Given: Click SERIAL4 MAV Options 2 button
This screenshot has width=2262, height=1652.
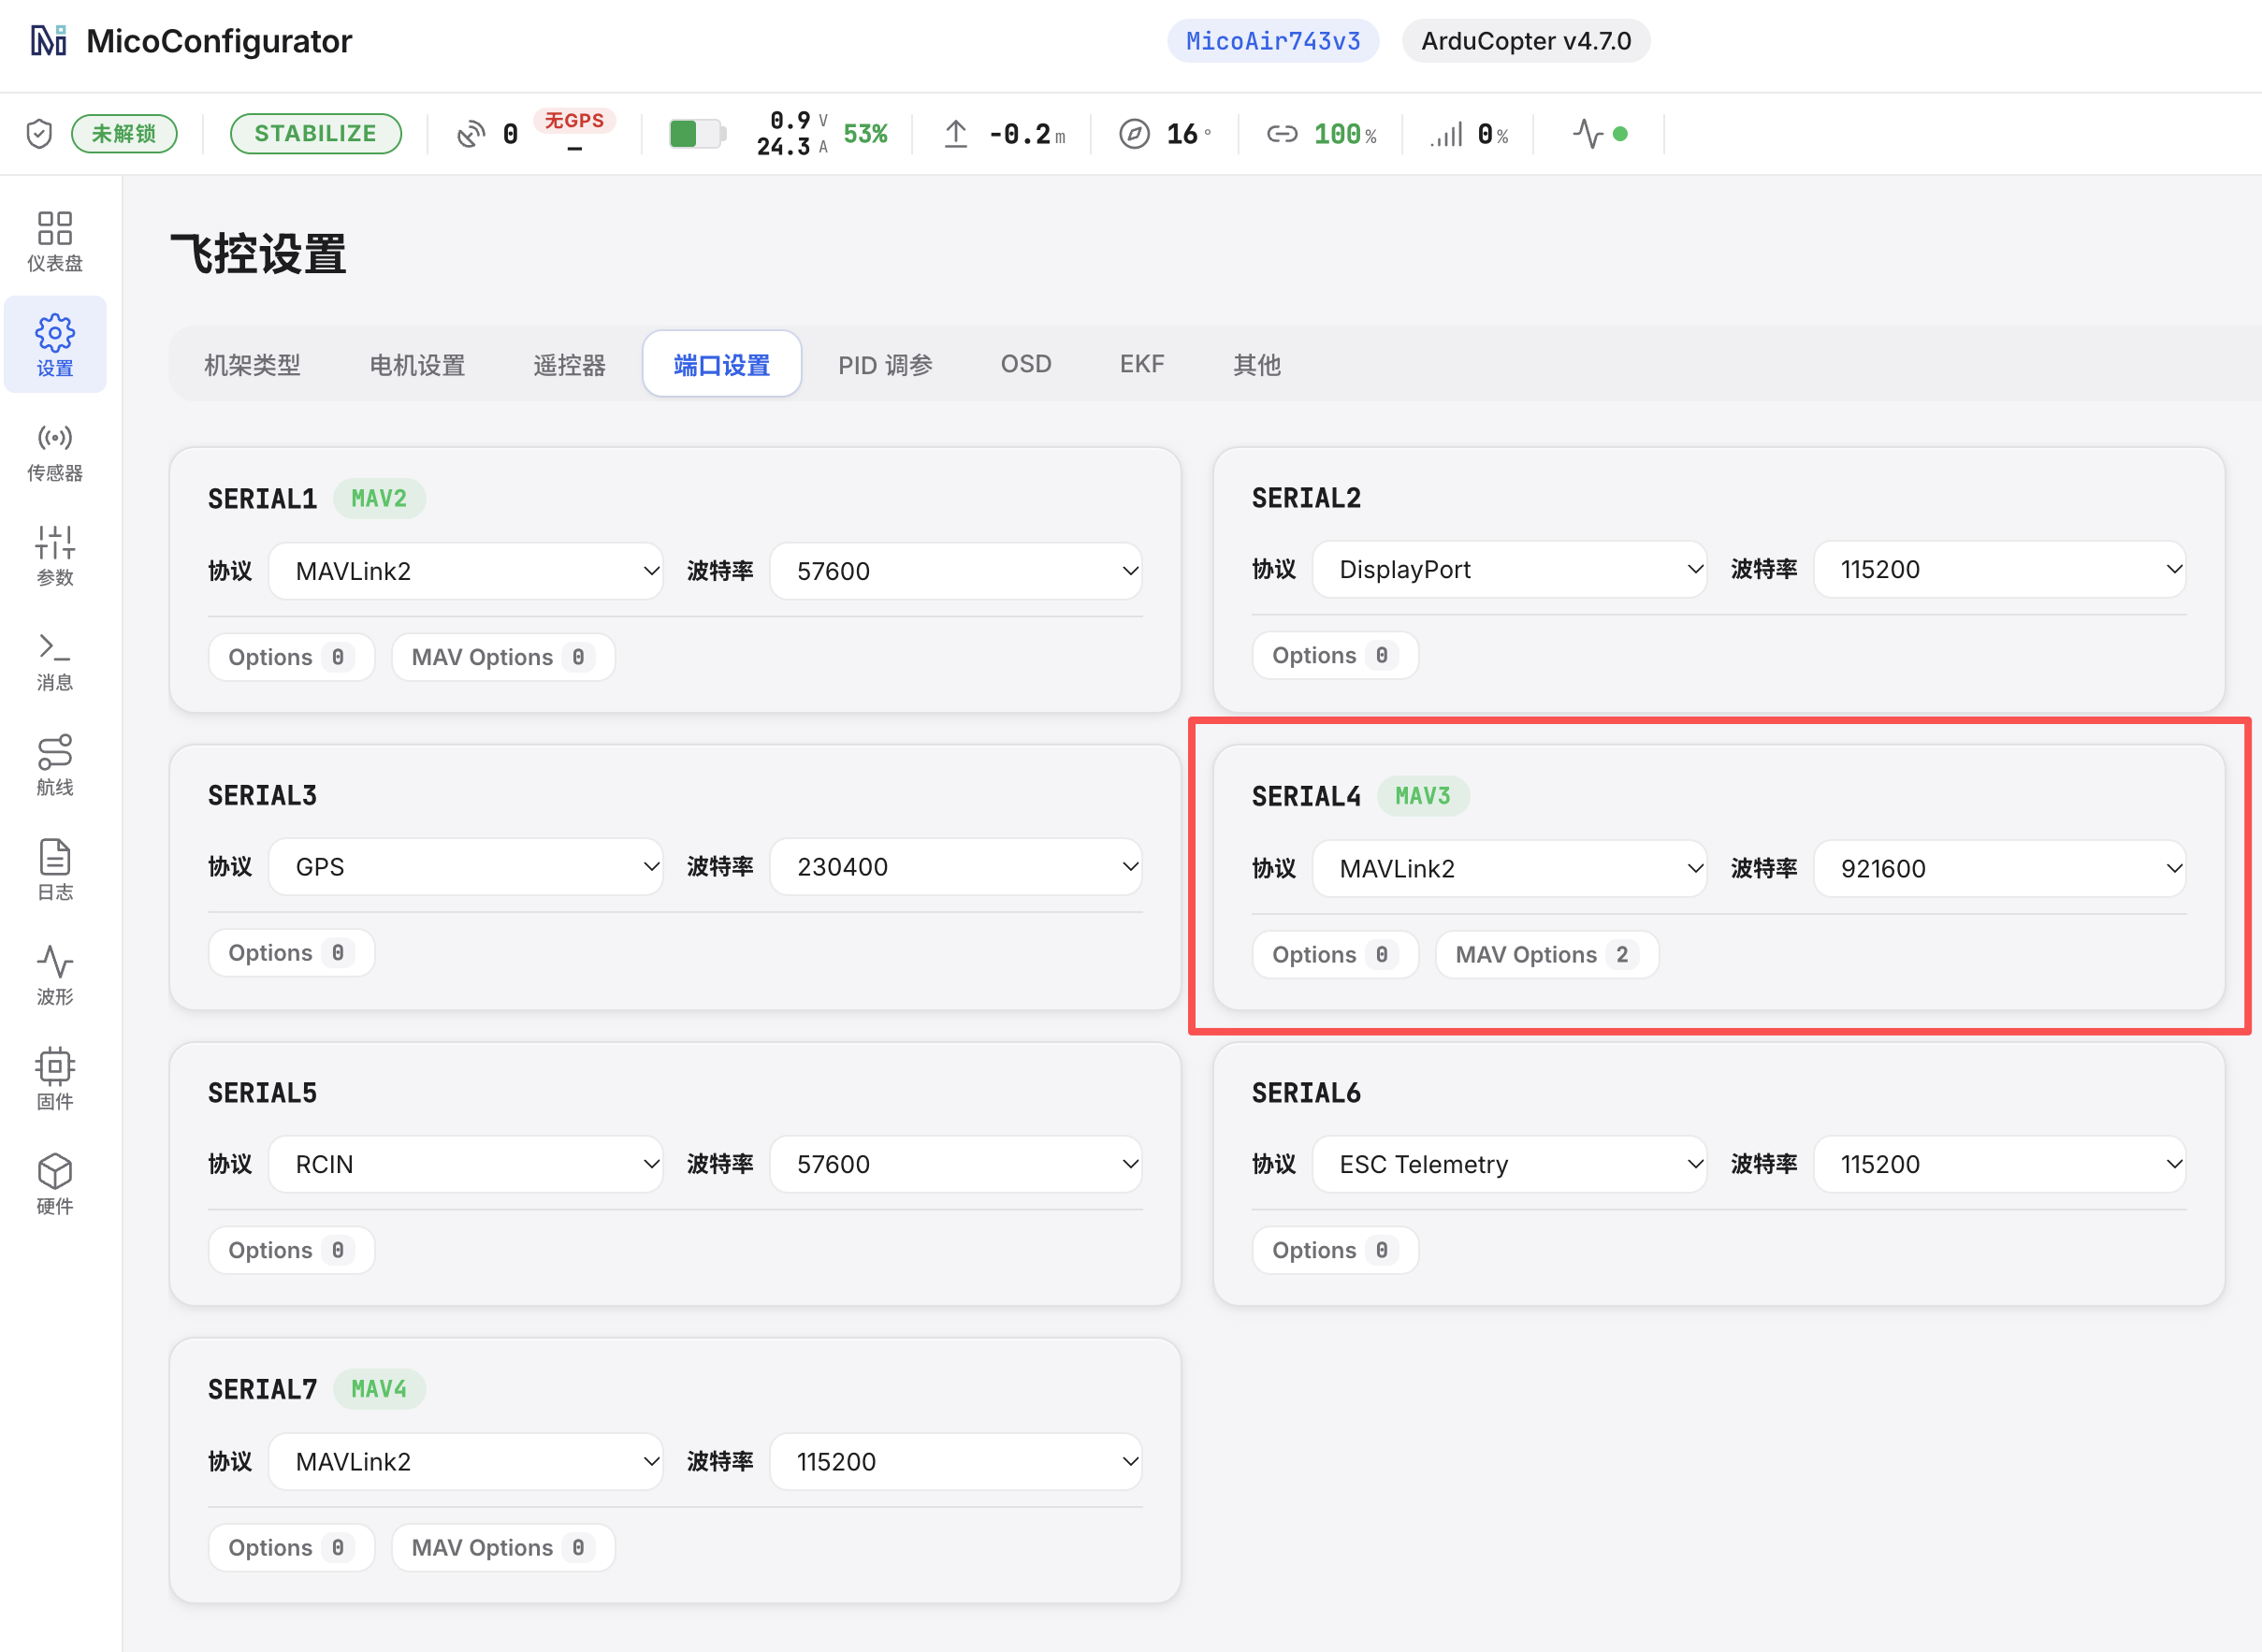Looking at the screenshot, I should (x=1546, y=954).
